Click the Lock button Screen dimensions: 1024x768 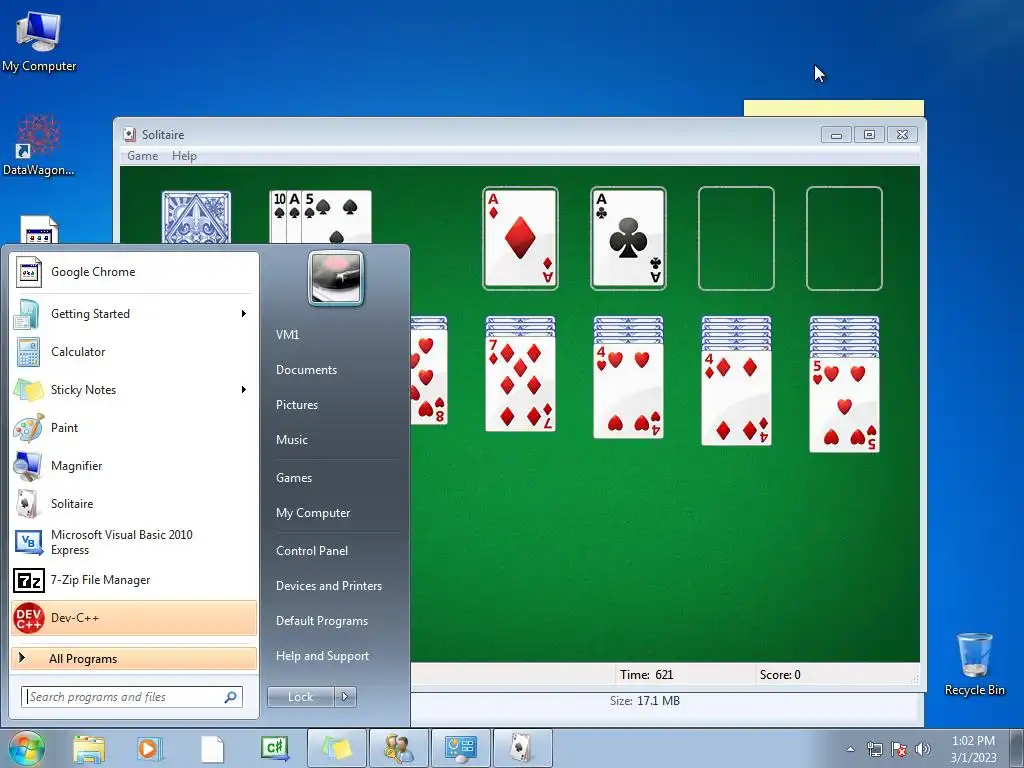click(300, 697)
